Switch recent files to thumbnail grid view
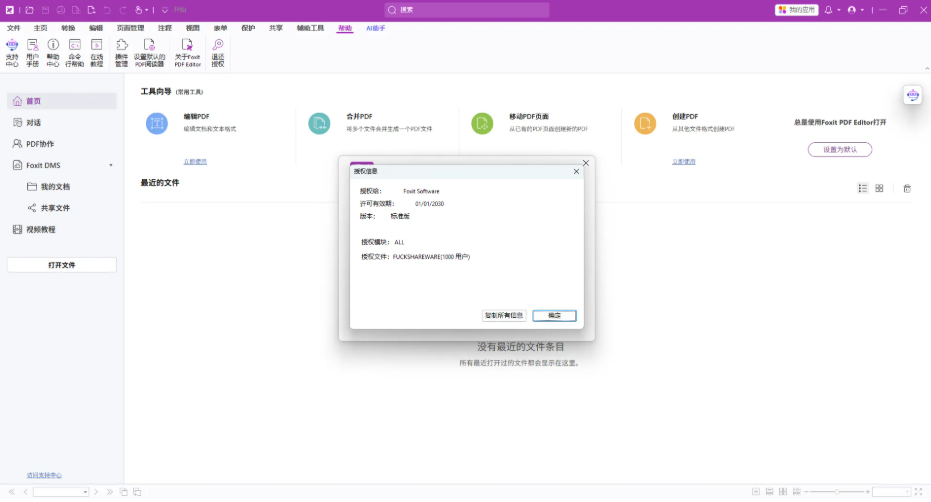This screenshot has height=502, width=931. [x=879, y=188]
